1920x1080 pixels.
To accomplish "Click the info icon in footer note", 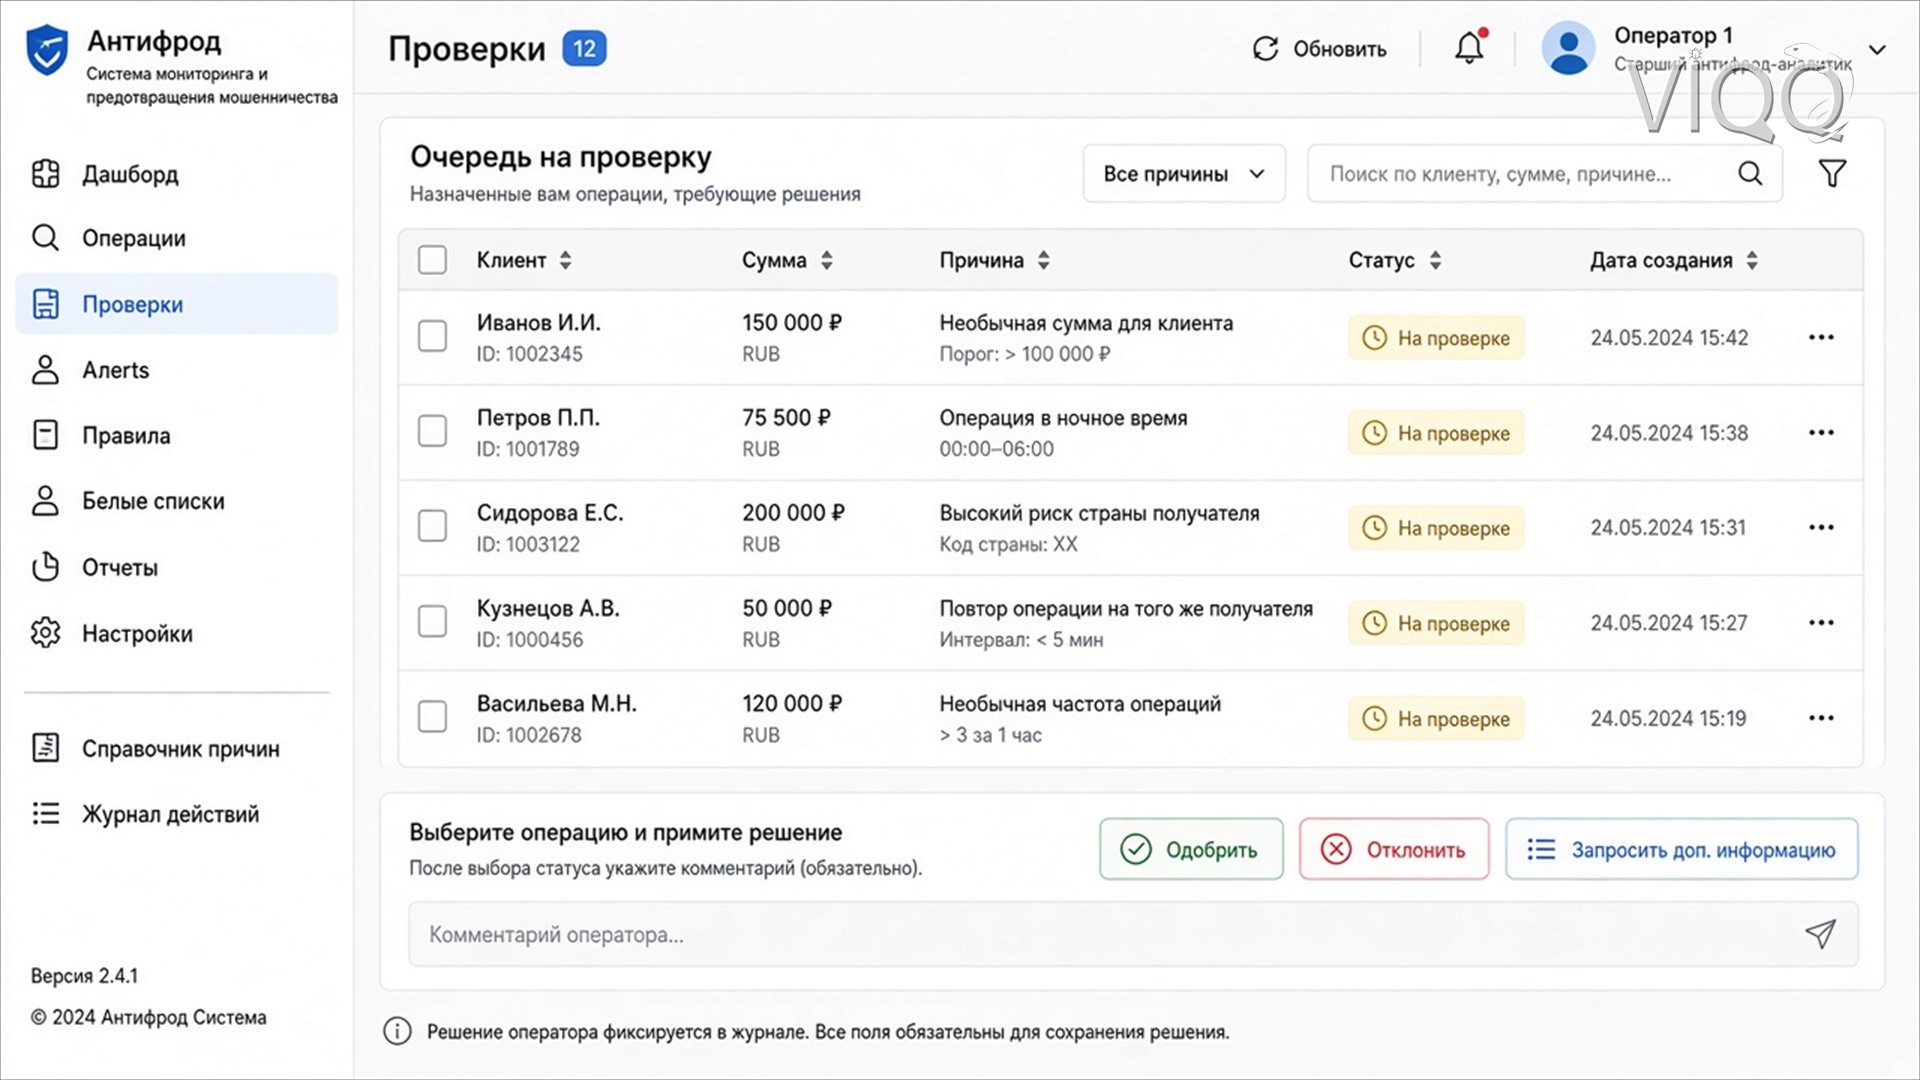I will pyautogui.click(x=397, y=1031).
